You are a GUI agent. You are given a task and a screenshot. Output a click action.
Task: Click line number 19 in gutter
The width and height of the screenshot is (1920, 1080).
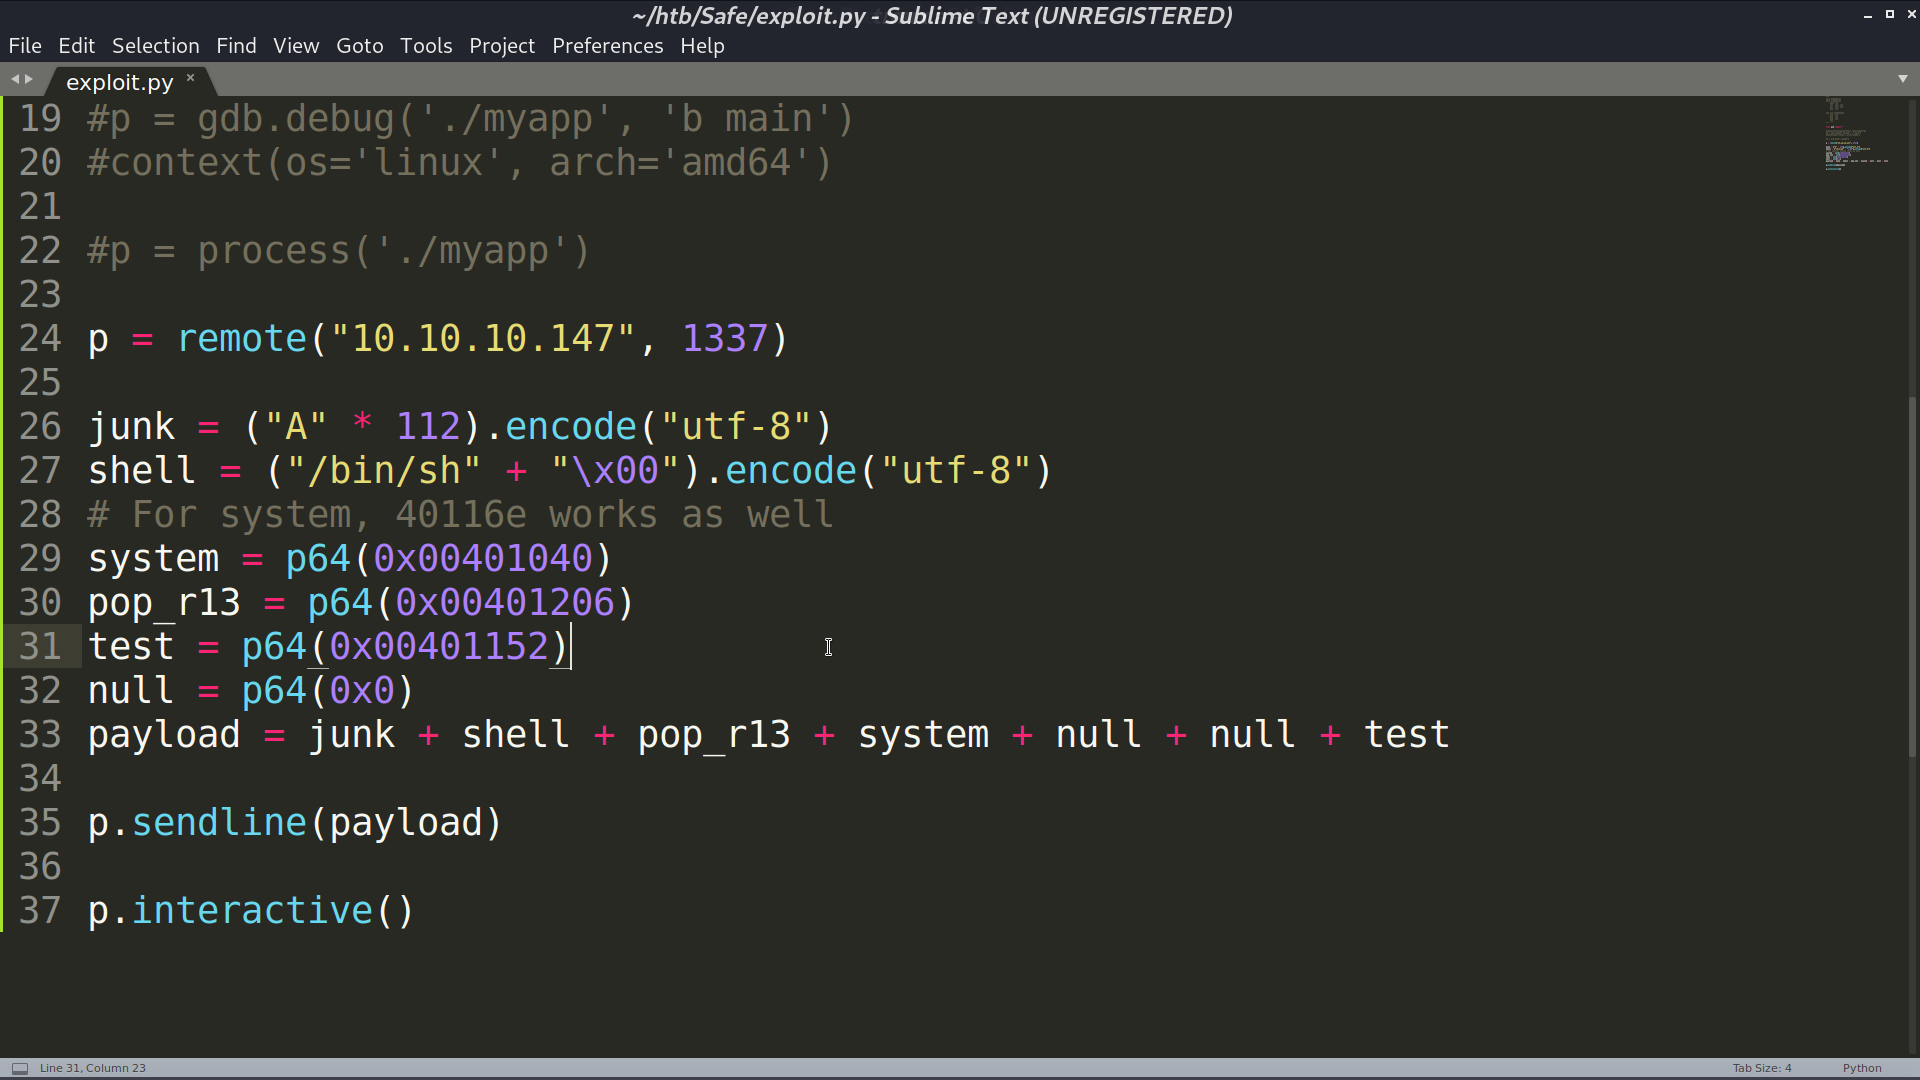click(40, 119)
